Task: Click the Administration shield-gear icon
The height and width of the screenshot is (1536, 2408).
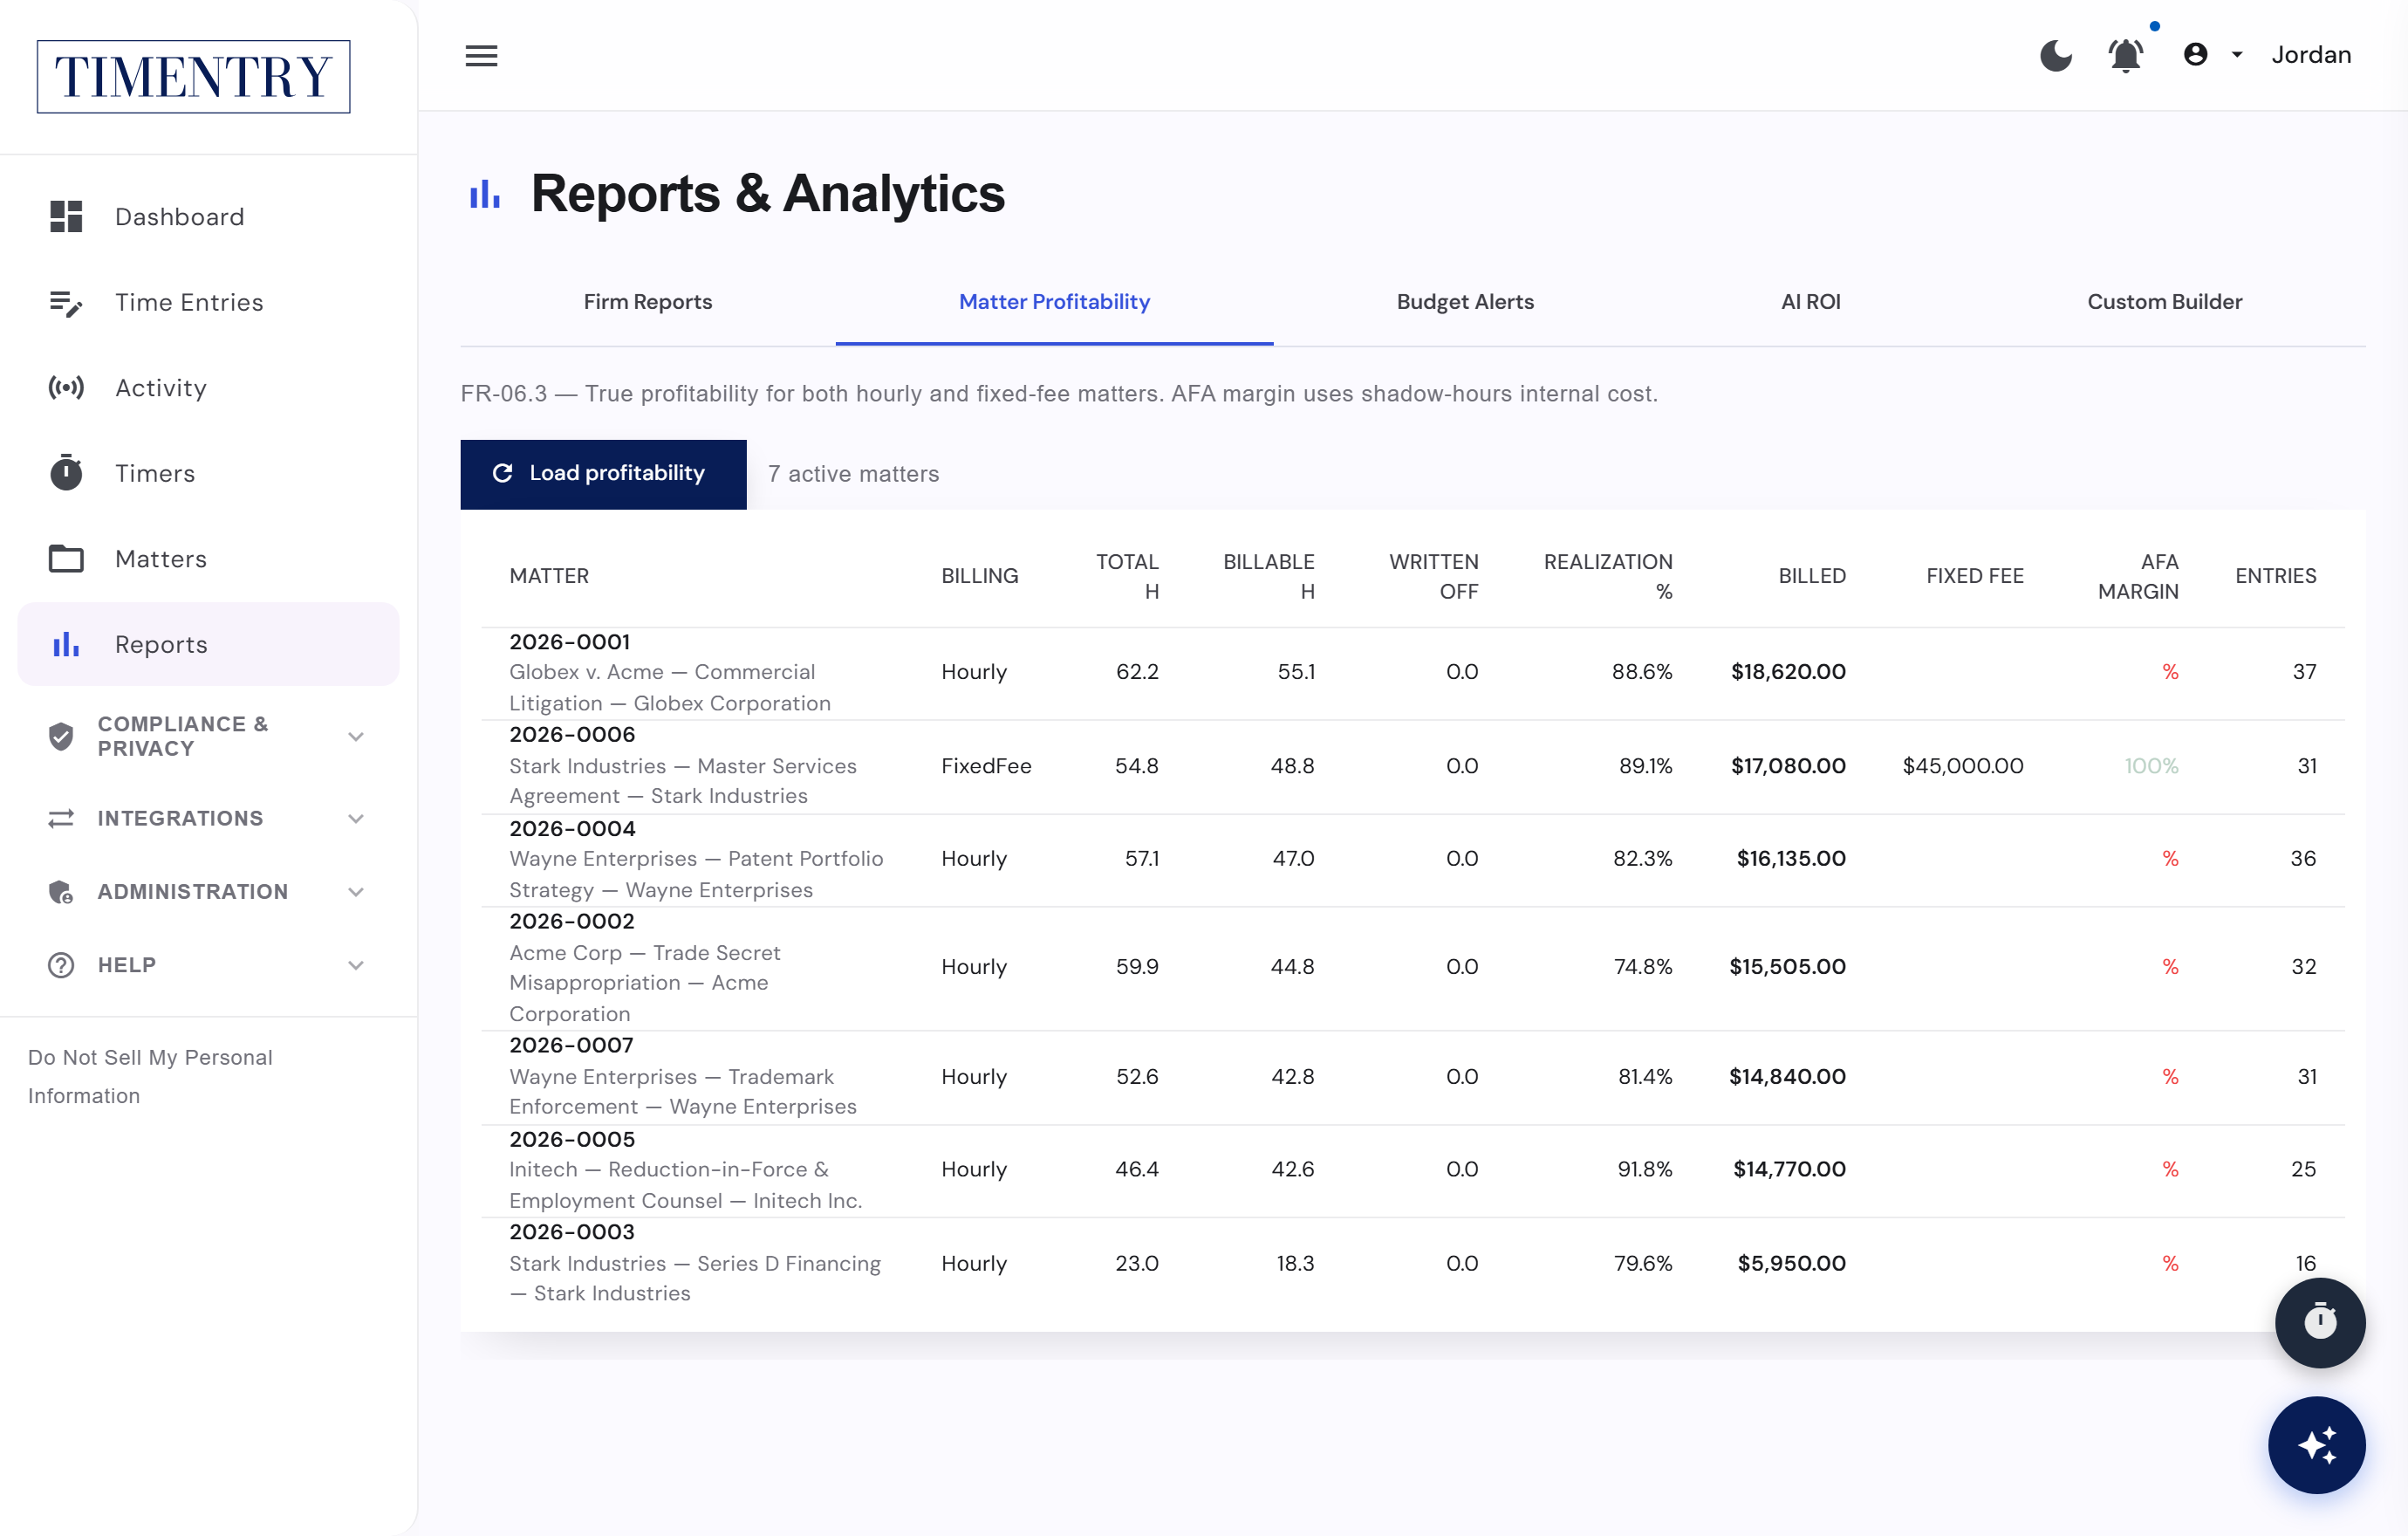Action: click(x=61, y=891)
